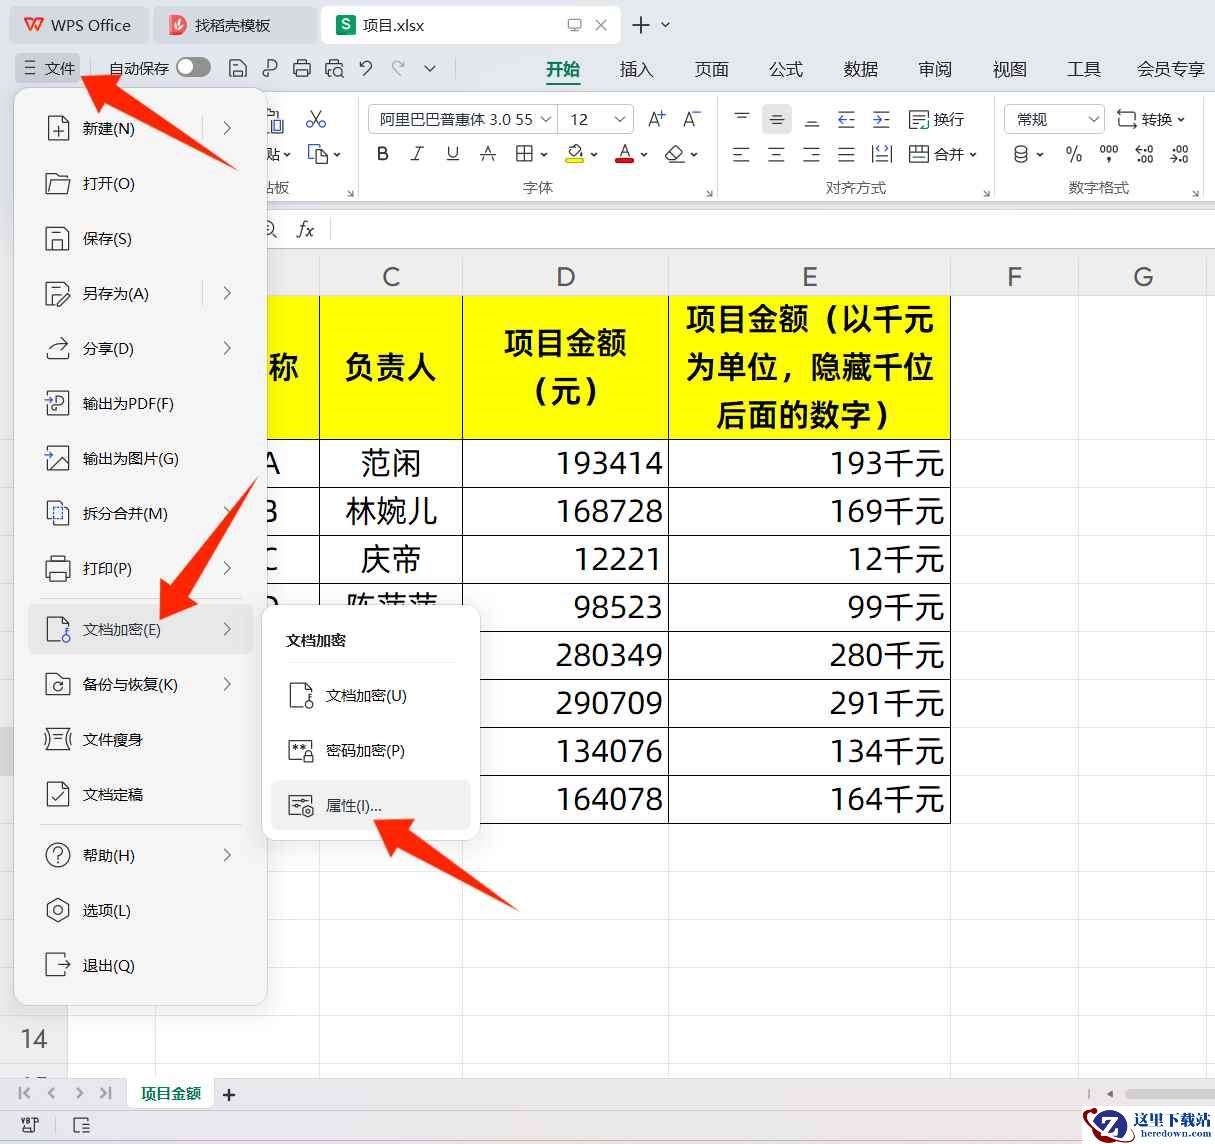This screenshot has width=1215, height=1144.
Task: Select cell D containing 193414
Action: click(565, 463)
